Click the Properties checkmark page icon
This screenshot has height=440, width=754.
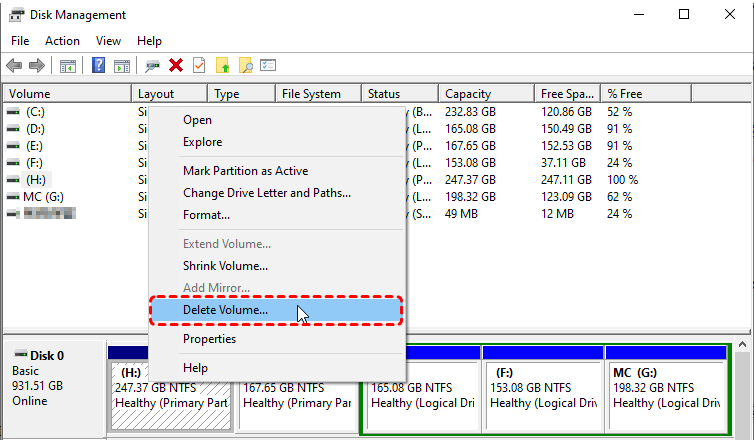(x=199, y=66)
